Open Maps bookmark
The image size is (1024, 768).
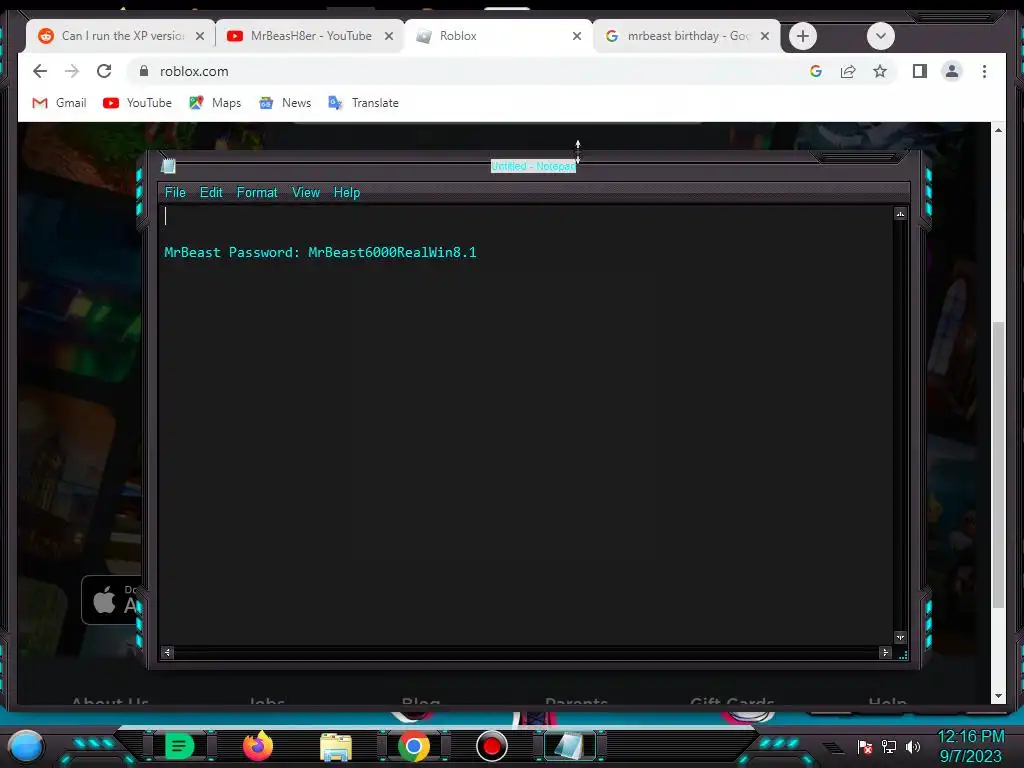[215, 103]
